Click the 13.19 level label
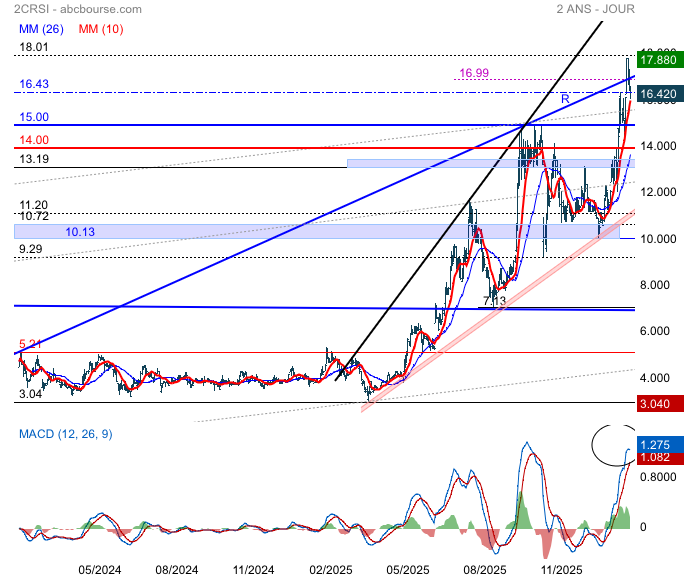This screenshot has width=684, height=580. pos(34,159)
